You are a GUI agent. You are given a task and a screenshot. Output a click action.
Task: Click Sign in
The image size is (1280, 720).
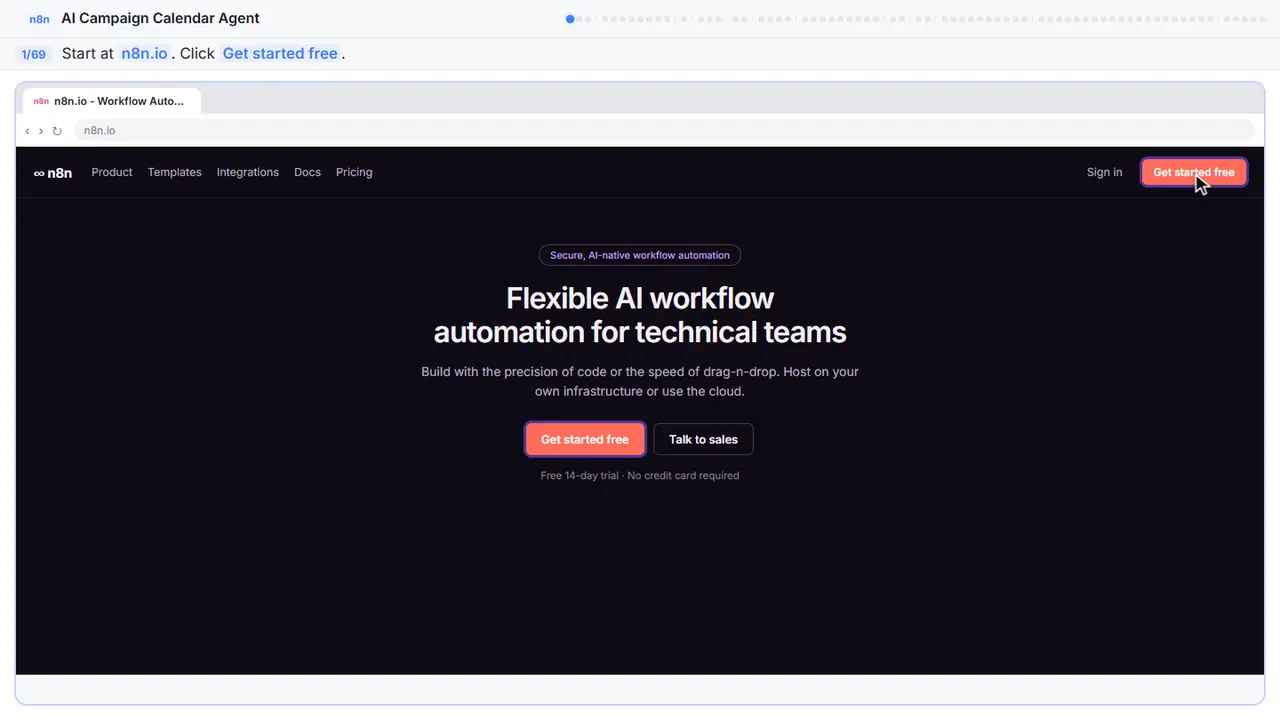click(x=1104, y=172)
